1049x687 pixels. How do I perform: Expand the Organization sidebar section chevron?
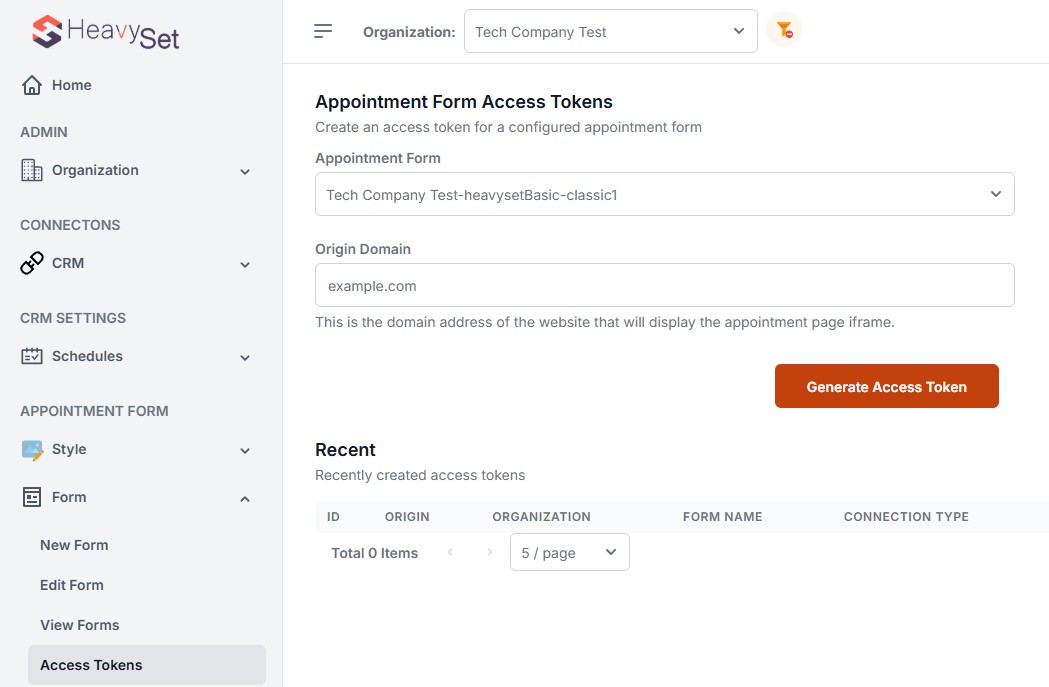coord(245,172)
